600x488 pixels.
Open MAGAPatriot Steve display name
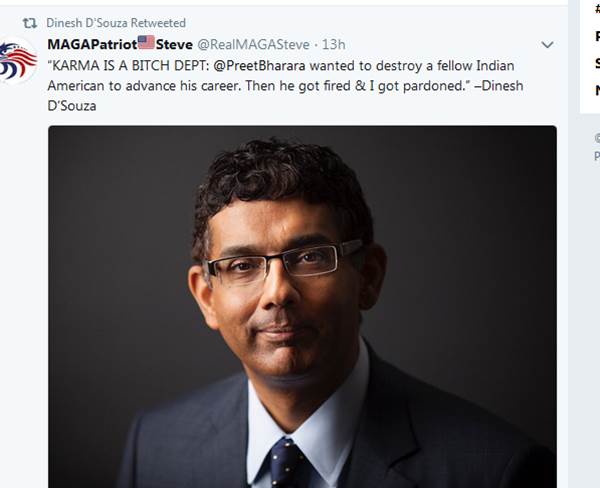(x=120, y=44)
